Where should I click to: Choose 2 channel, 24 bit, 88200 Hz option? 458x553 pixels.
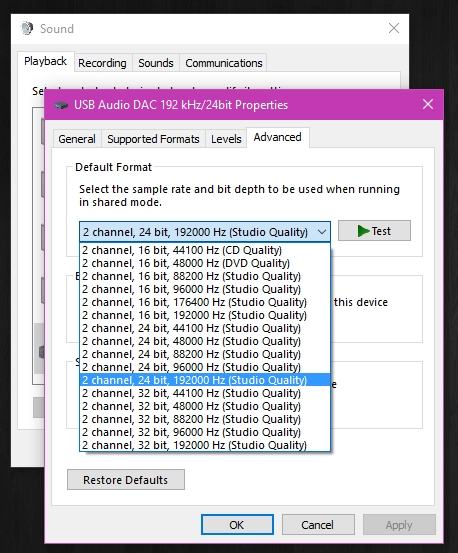point(205,354)
